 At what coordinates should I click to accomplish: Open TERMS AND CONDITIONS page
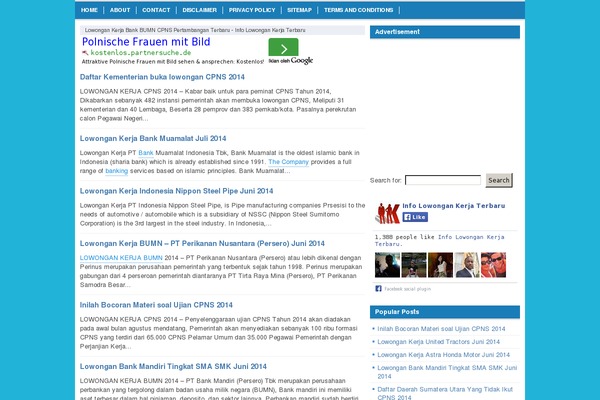point(359,10)
